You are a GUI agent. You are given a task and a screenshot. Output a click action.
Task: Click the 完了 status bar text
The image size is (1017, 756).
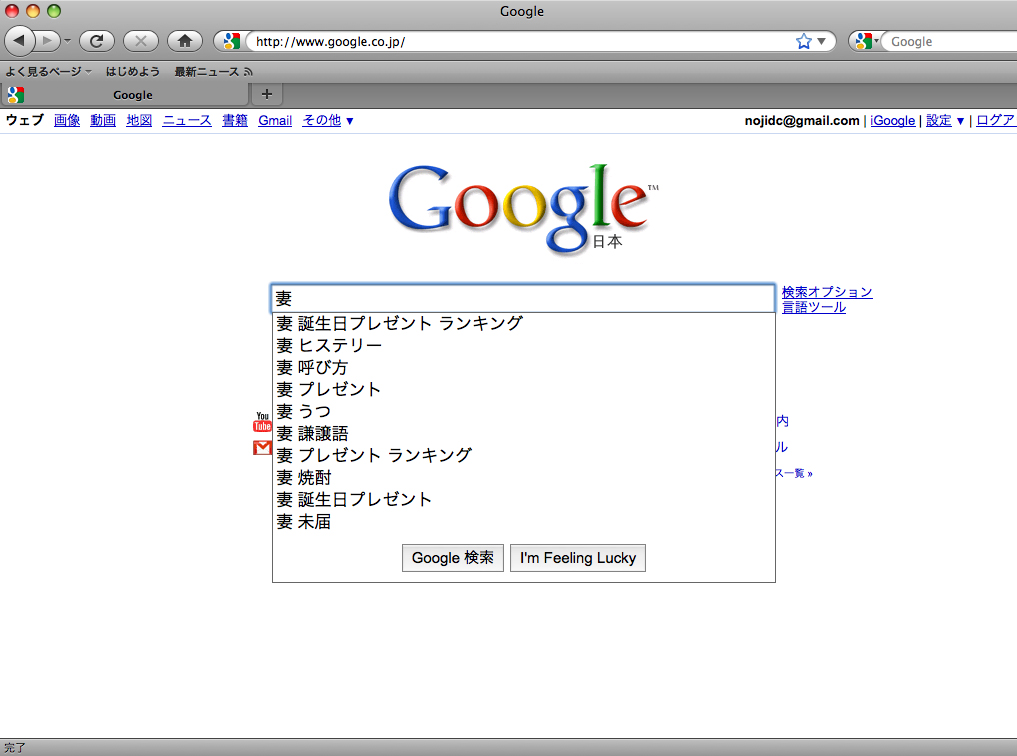coord(15,748)
